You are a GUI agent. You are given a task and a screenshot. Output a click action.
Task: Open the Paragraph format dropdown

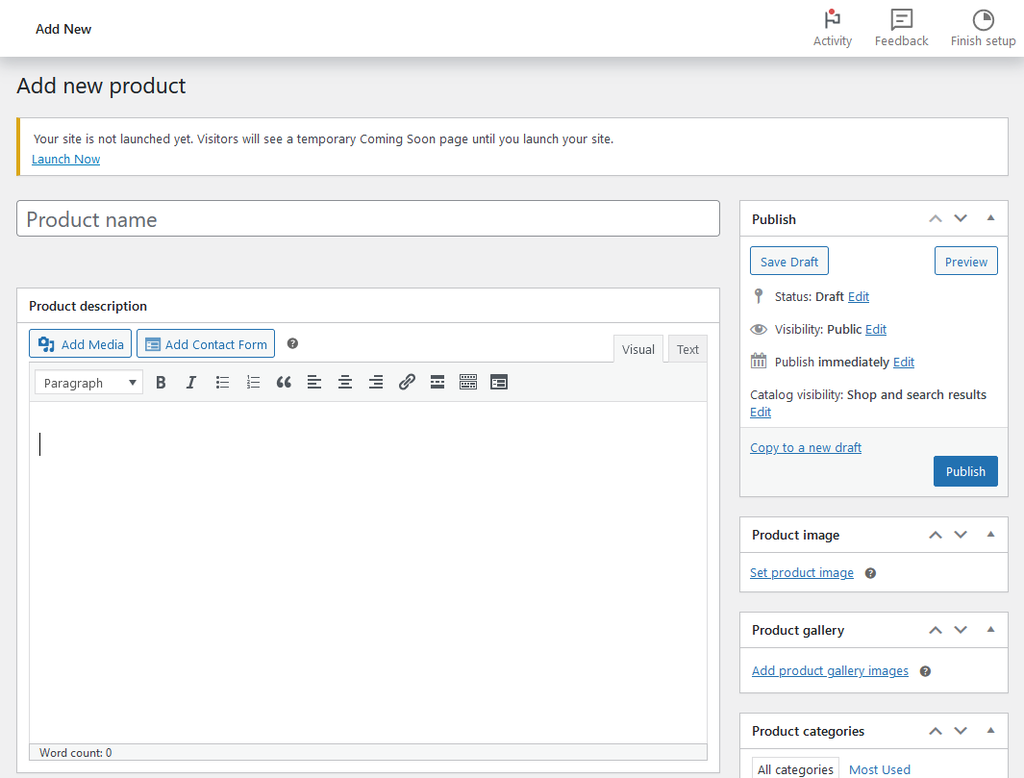coord(89,383)
